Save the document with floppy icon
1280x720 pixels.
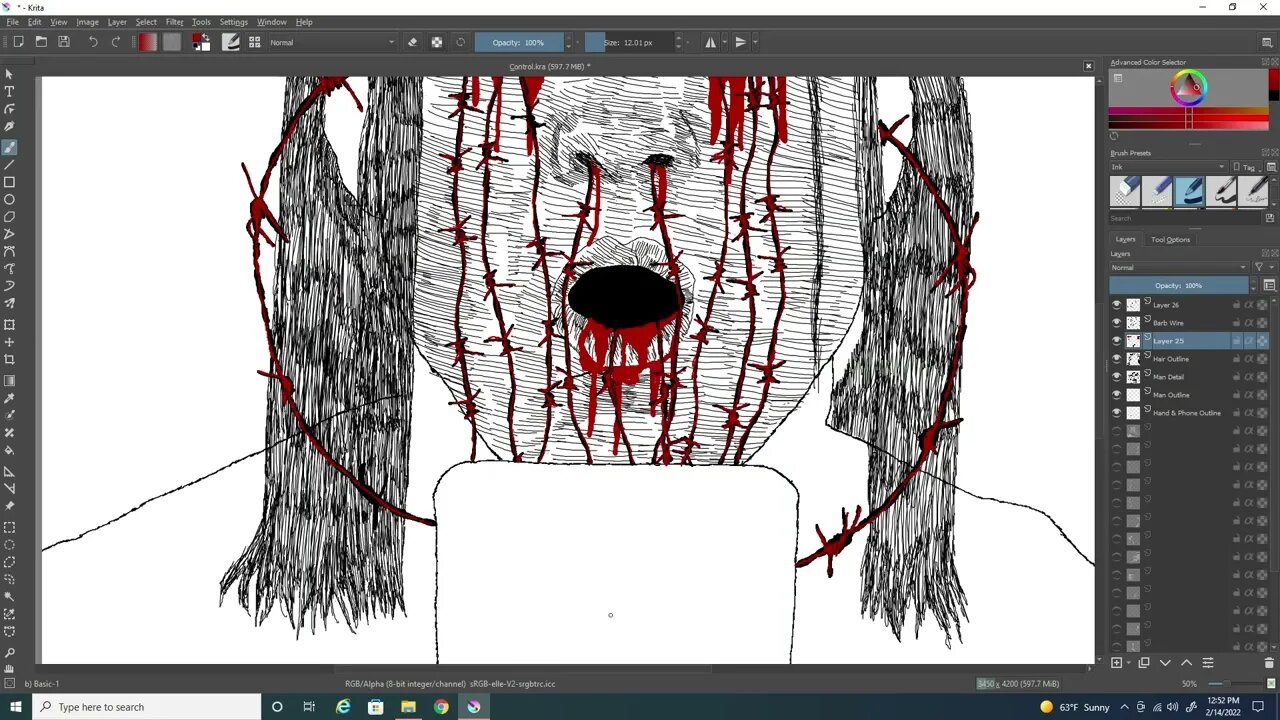tap(64, 42)
